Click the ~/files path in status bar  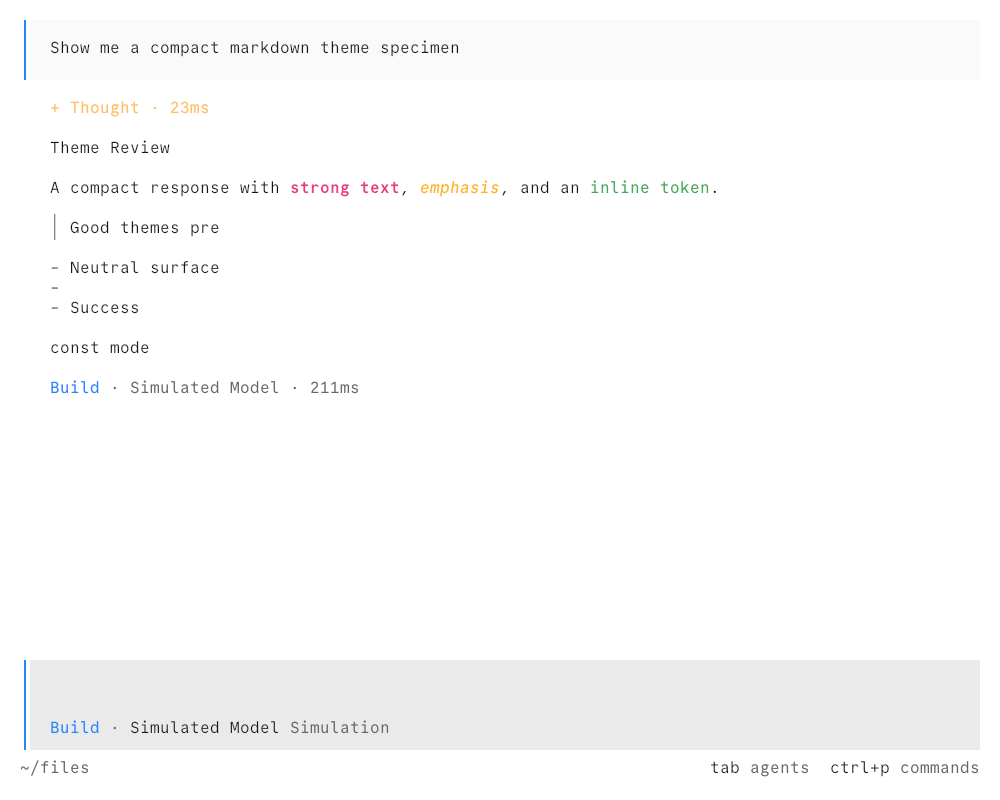[55, 768]
